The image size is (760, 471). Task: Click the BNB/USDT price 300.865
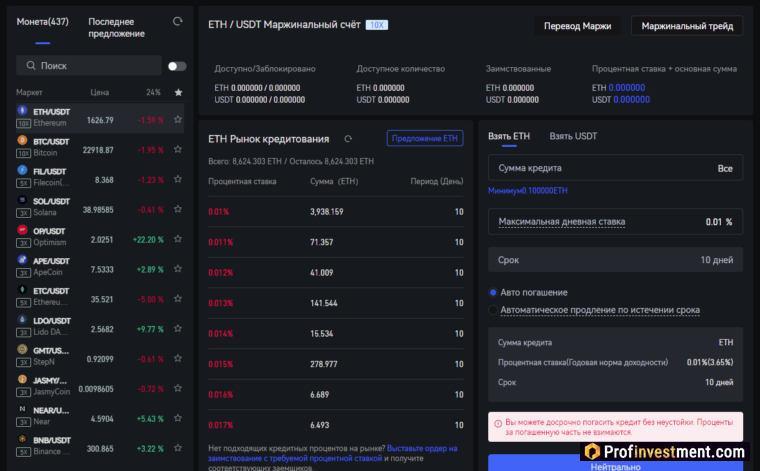click(x=100, y=449)
